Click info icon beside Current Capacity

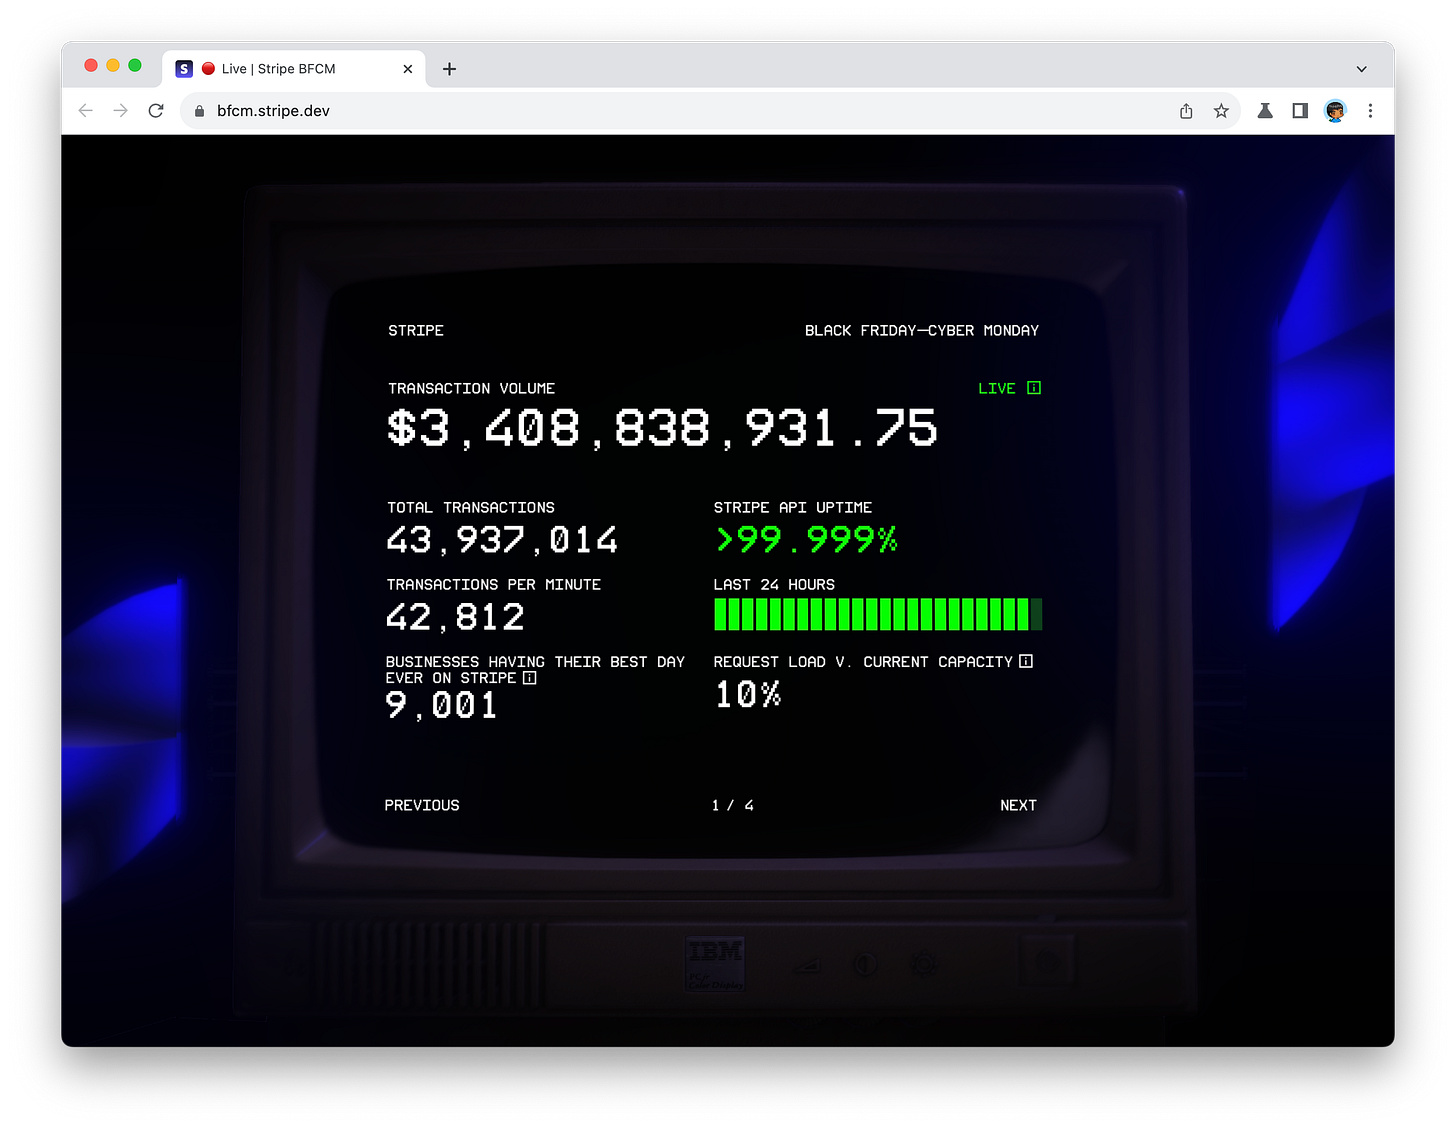point(1026,661)
